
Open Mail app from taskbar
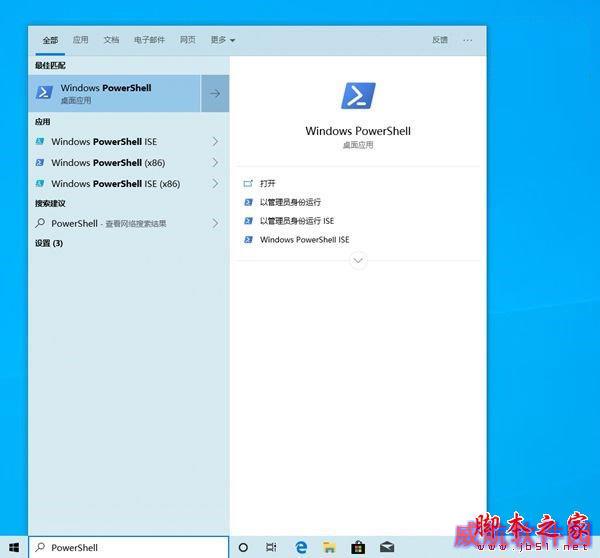pyautogui.click(x=387, y=548)
